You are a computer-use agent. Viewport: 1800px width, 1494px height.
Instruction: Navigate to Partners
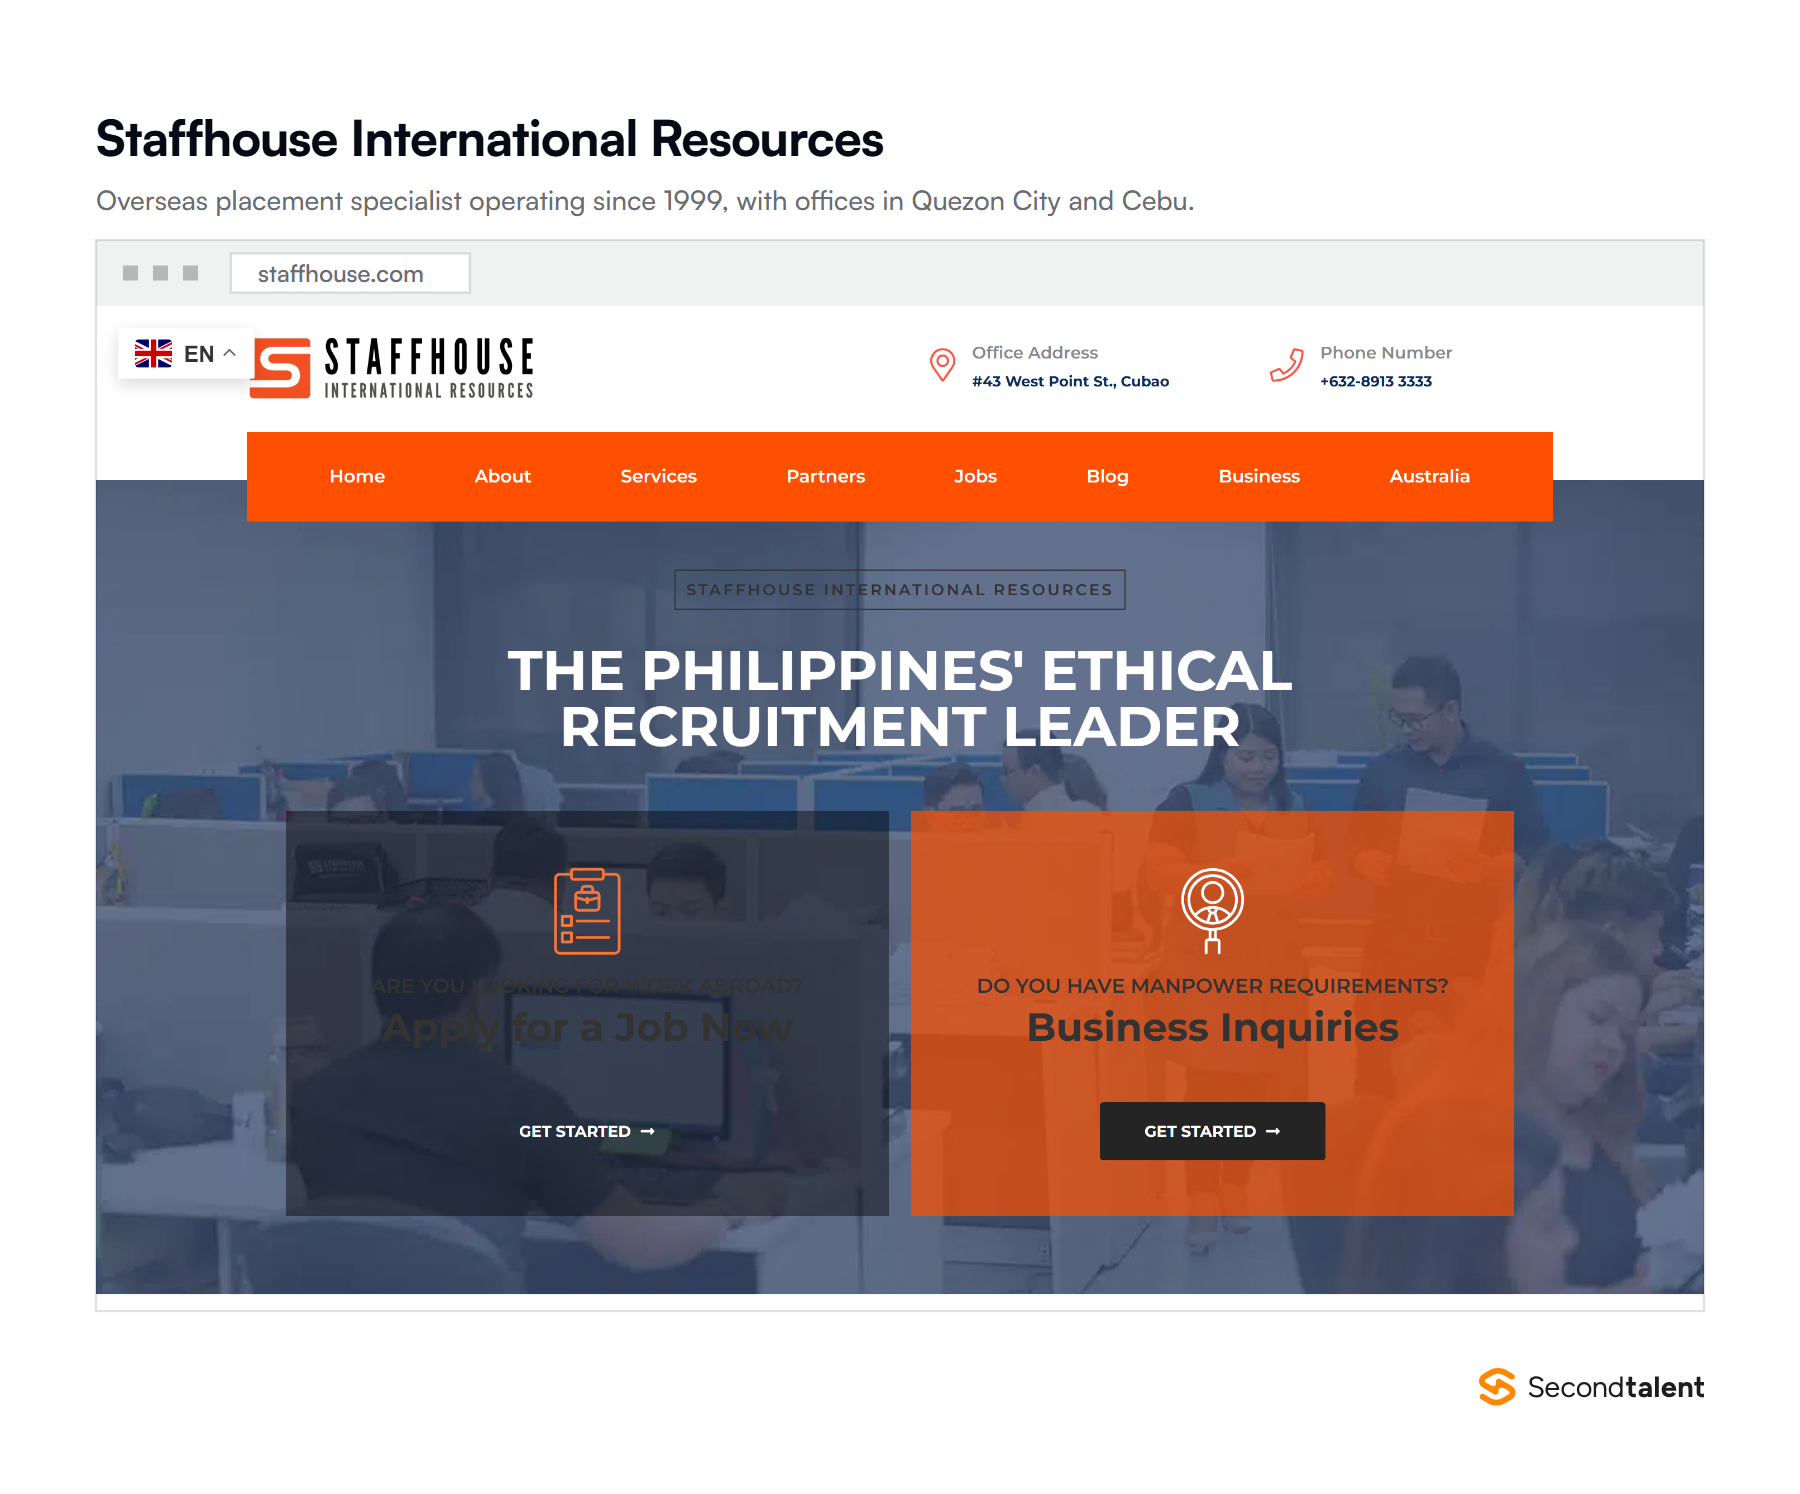(x=825, y=476)
